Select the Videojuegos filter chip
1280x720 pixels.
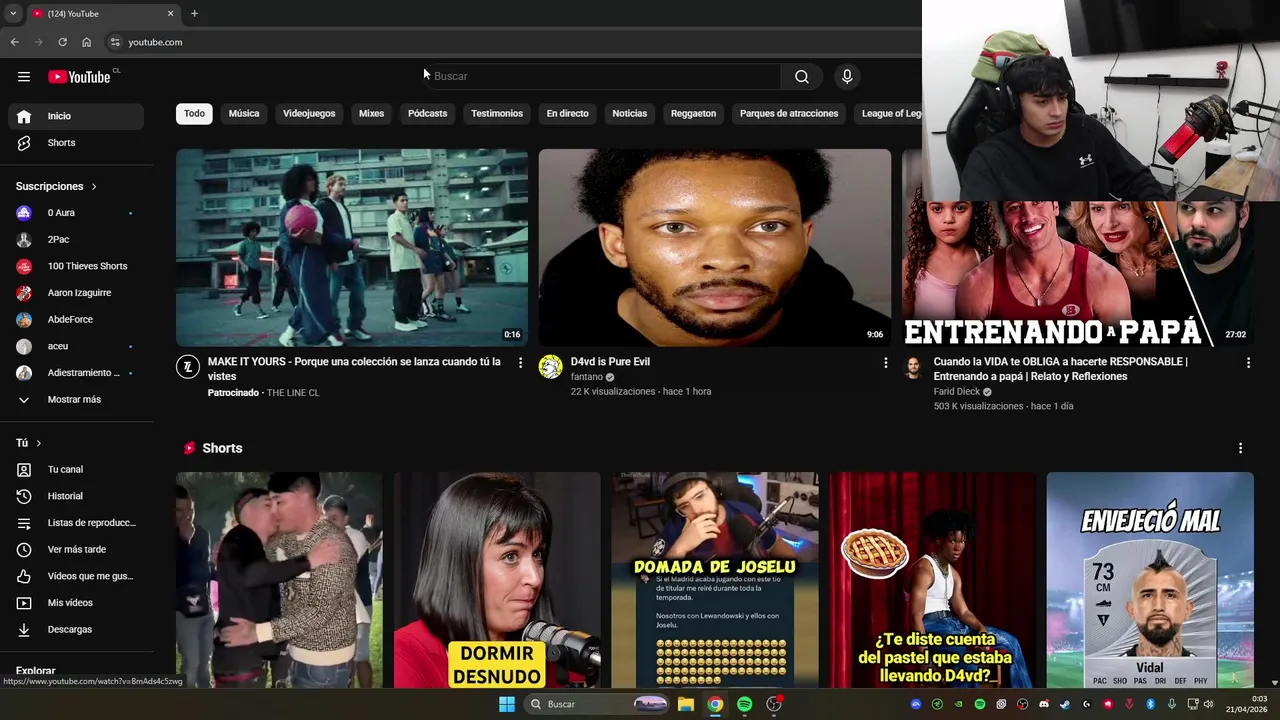point(309,113)
